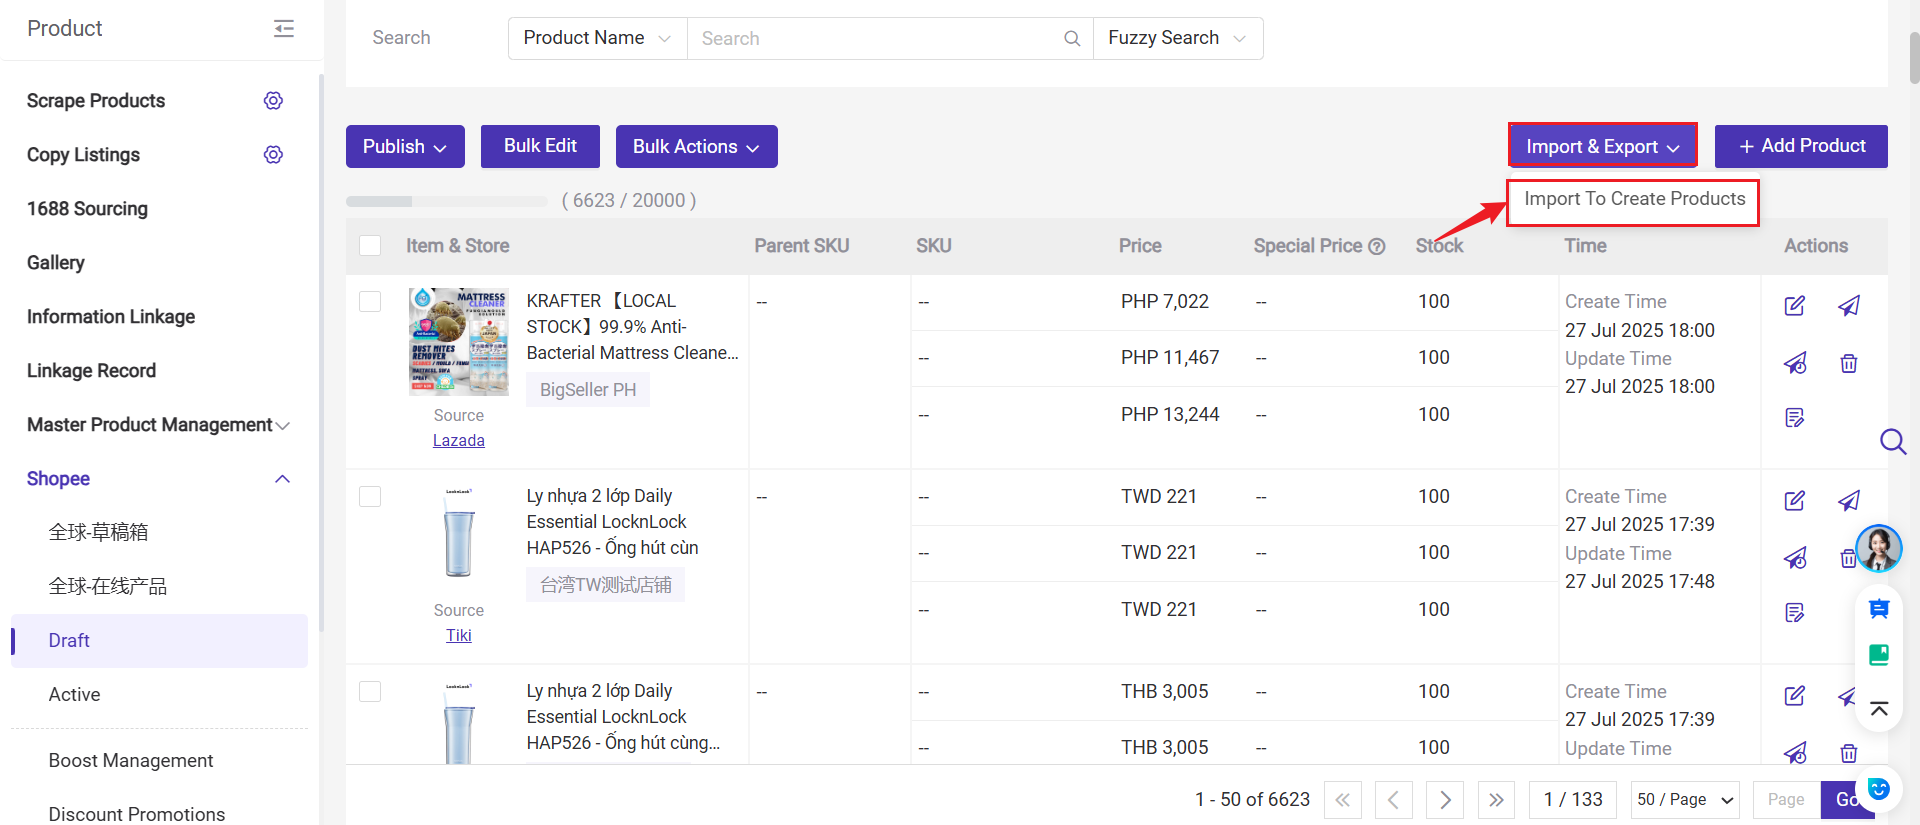Open notes icon for TWD Ly nhựa product
1920x825 pixels.
tap(1795, 612)
